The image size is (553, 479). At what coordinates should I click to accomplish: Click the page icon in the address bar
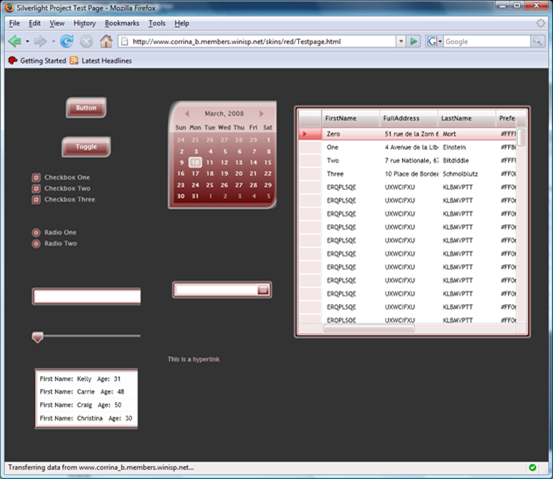(x=124, y=42)
